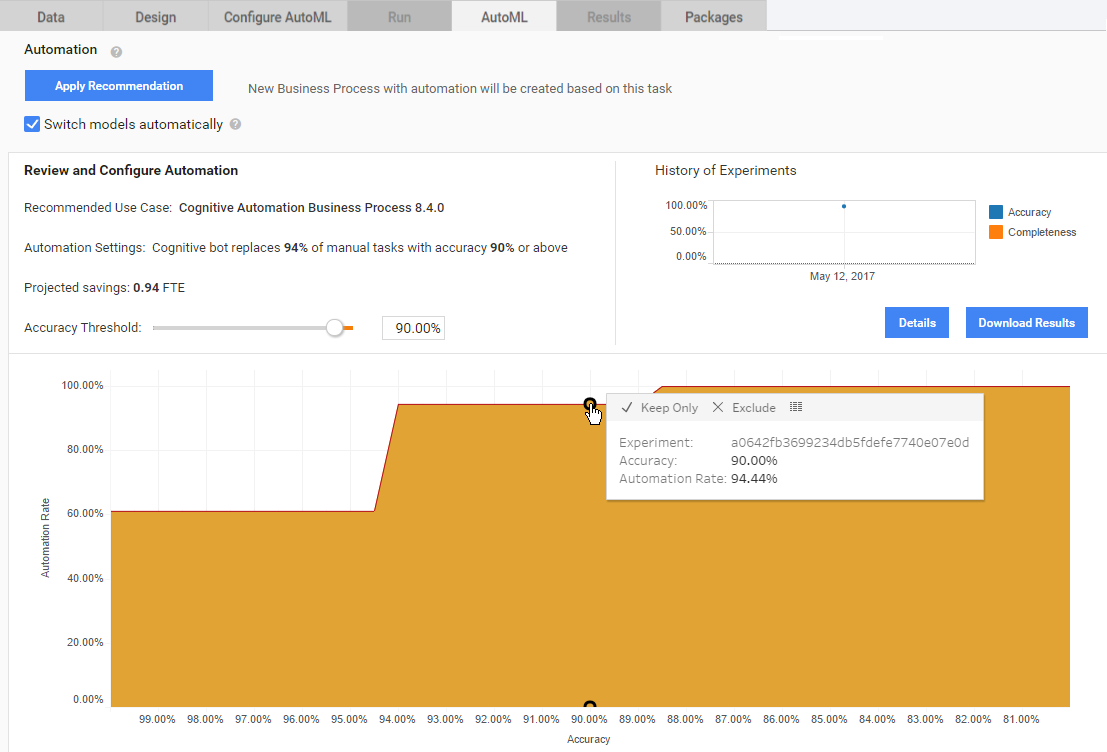Image resolution: width=1107 pixels, height=752 pixels.
Task: Click the blue Accuracy legend swatch
Action: tap(996, 212)
